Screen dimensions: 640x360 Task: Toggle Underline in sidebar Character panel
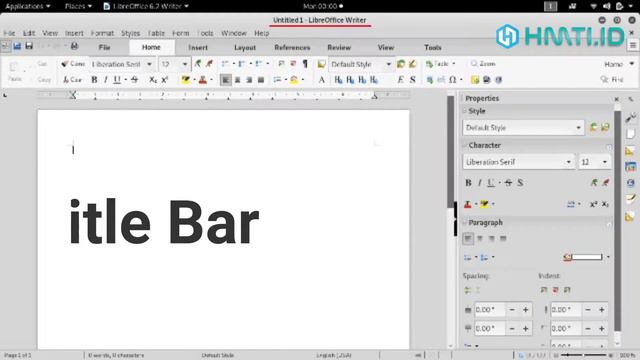(x=491, y=183)
